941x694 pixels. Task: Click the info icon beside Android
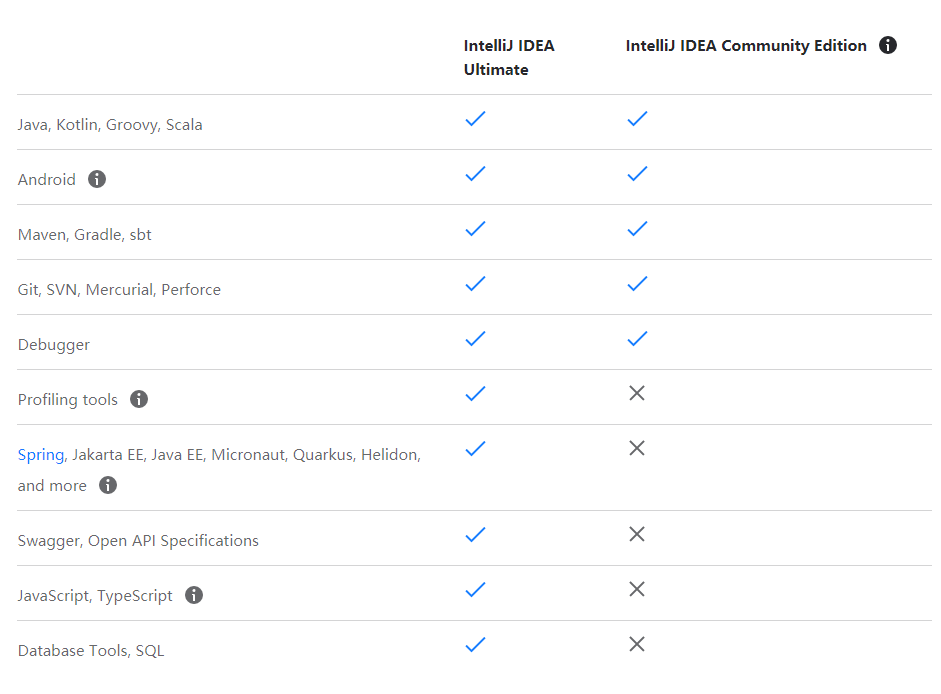[97, 179]
